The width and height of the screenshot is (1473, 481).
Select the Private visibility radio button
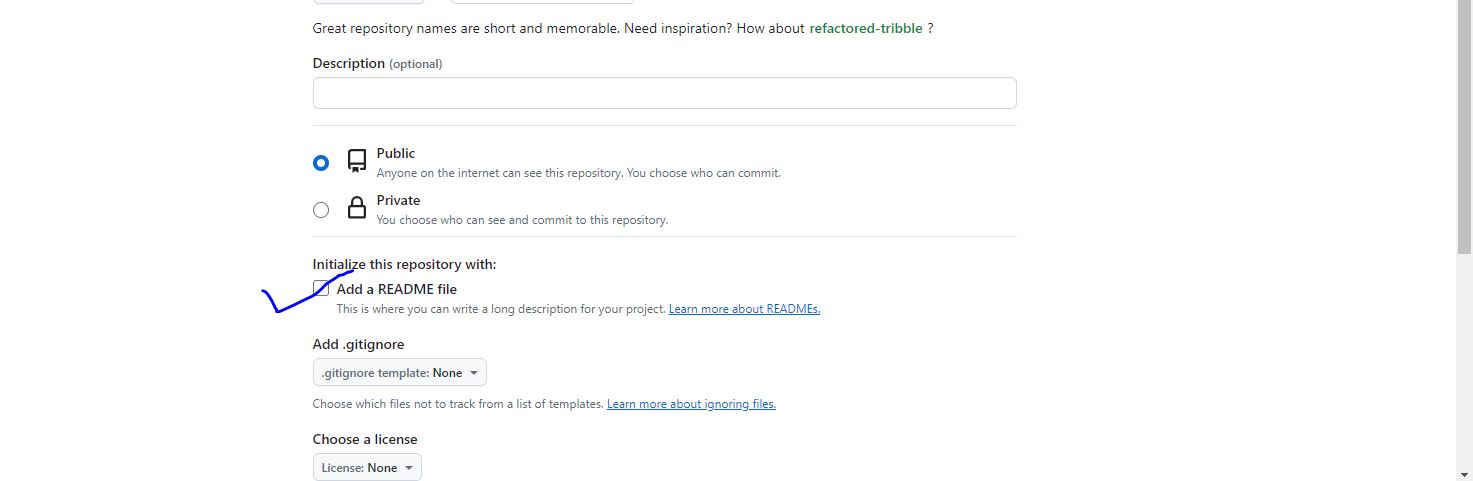coord(321,210)
